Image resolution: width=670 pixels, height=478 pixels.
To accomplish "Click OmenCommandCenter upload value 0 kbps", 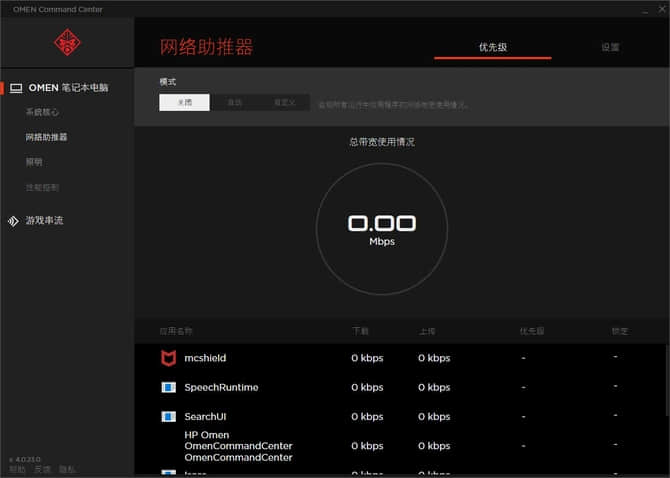I will tap(434, 446).
